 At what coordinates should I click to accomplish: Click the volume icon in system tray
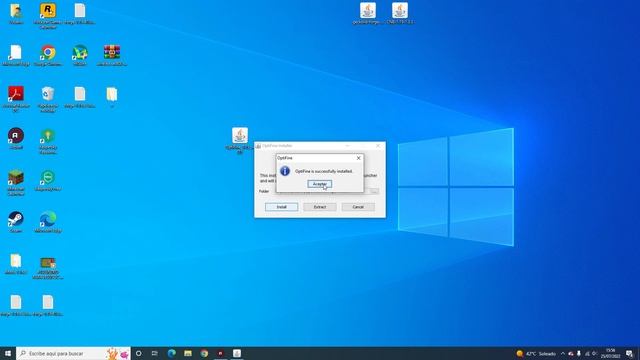[x=595, y=353]
